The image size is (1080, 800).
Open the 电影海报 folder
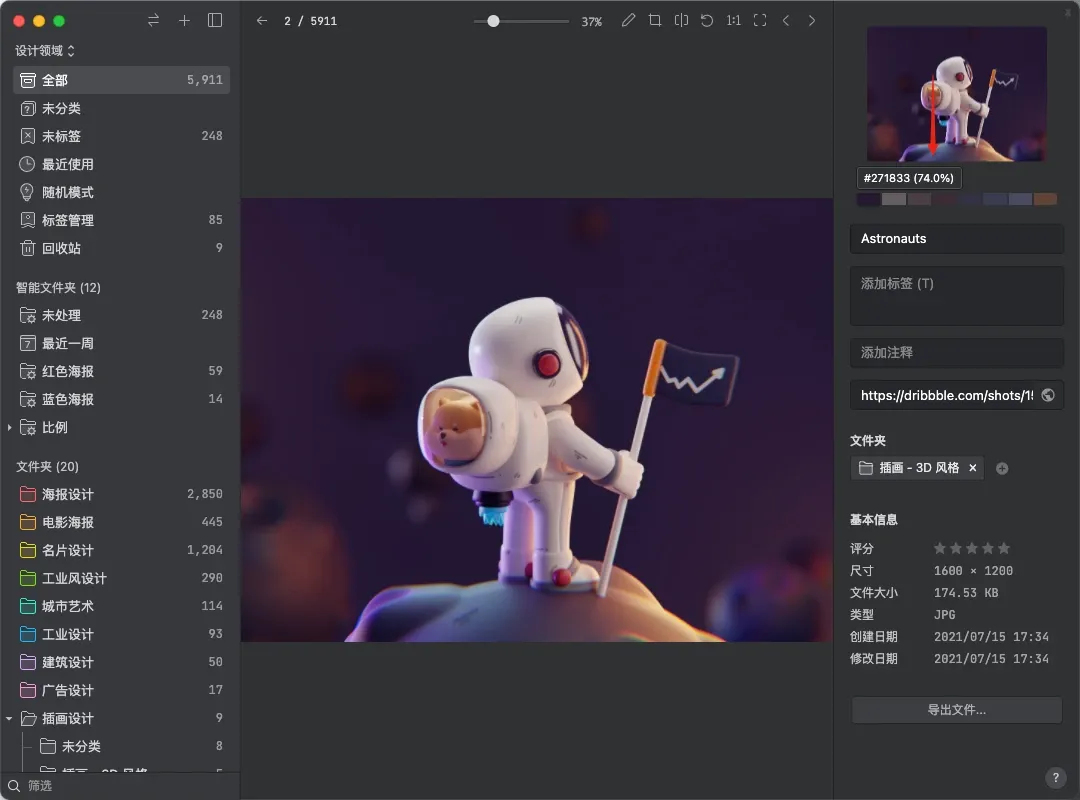(x=67, y=522)
